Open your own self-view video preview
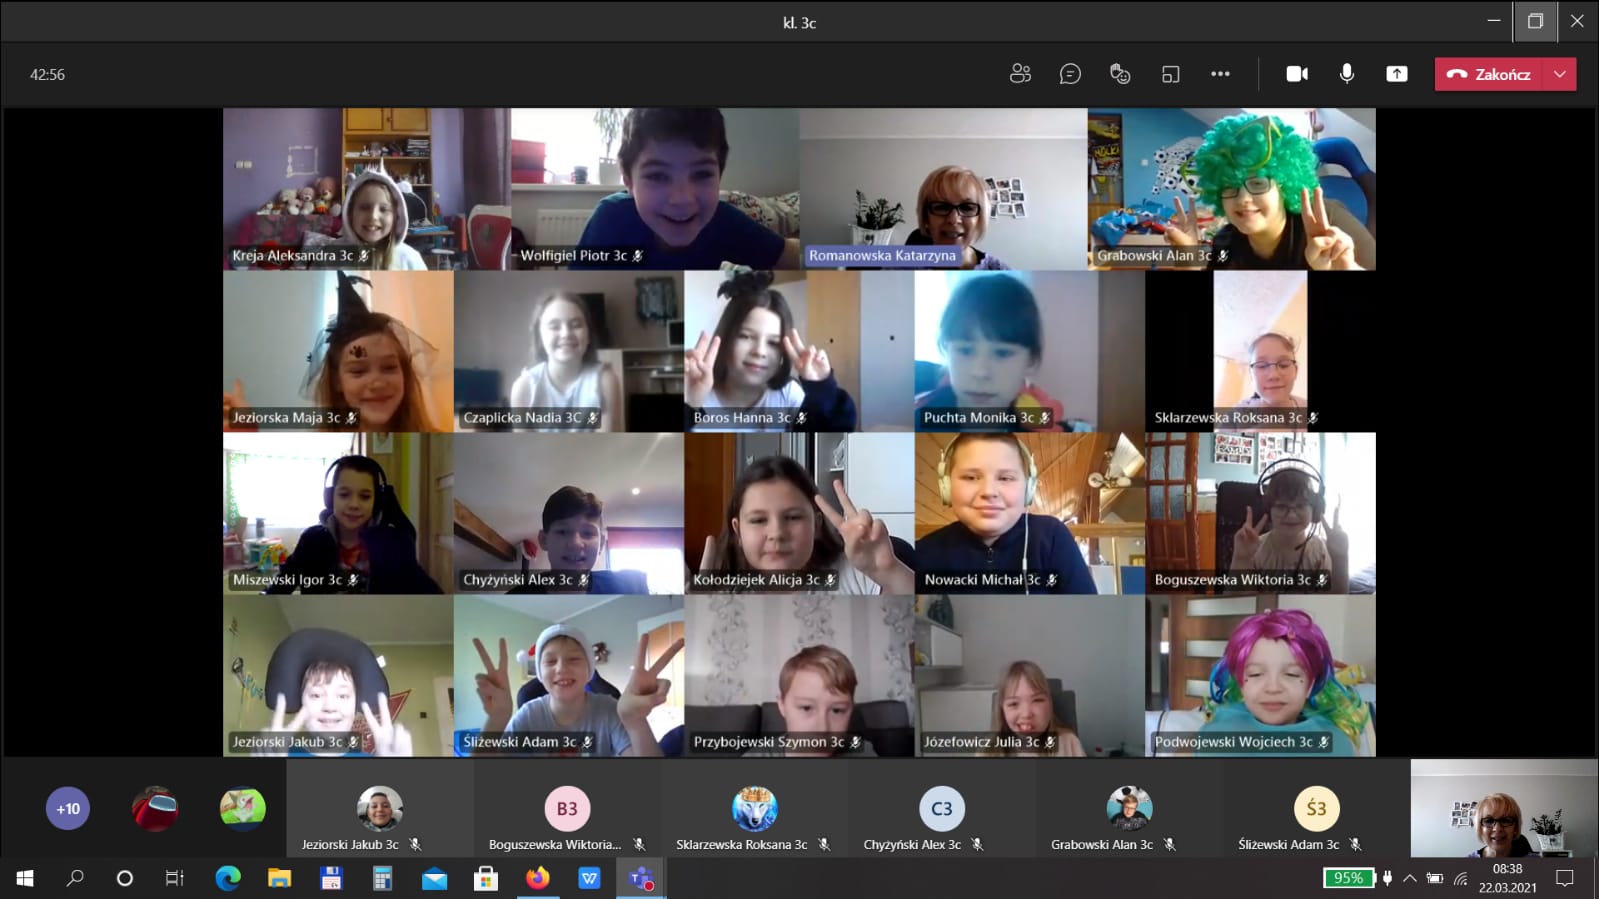 tap(1504, 808)
